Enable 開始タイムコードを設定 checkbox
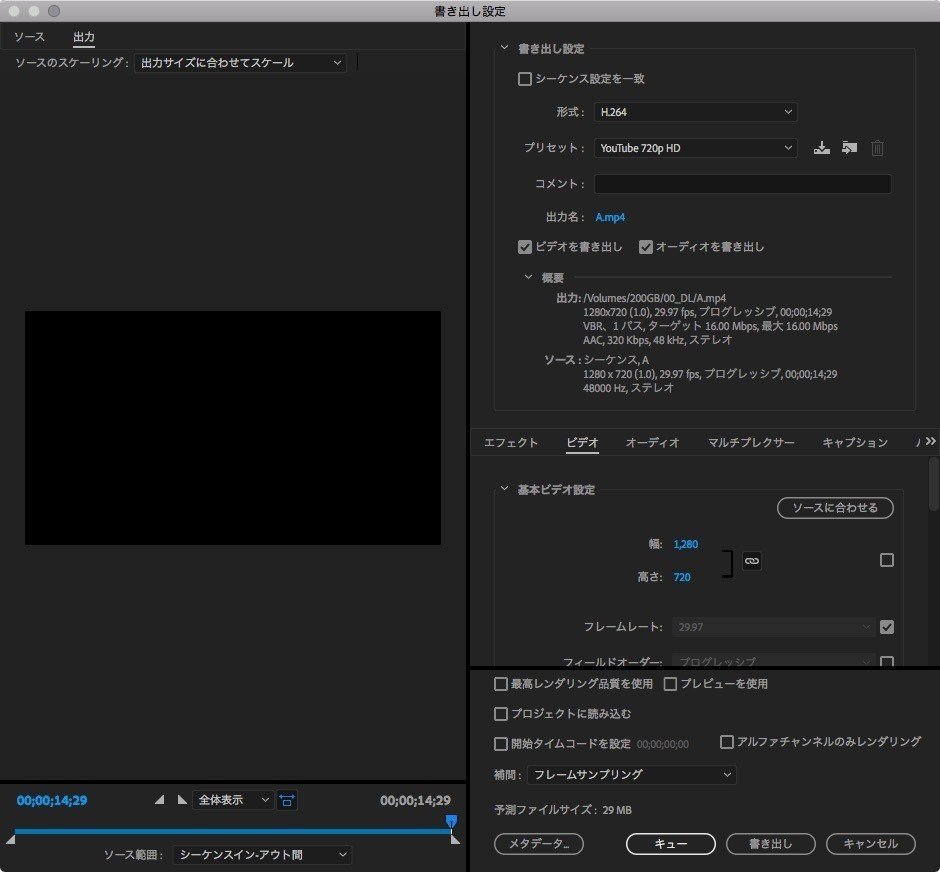 (x=501, y=744)
